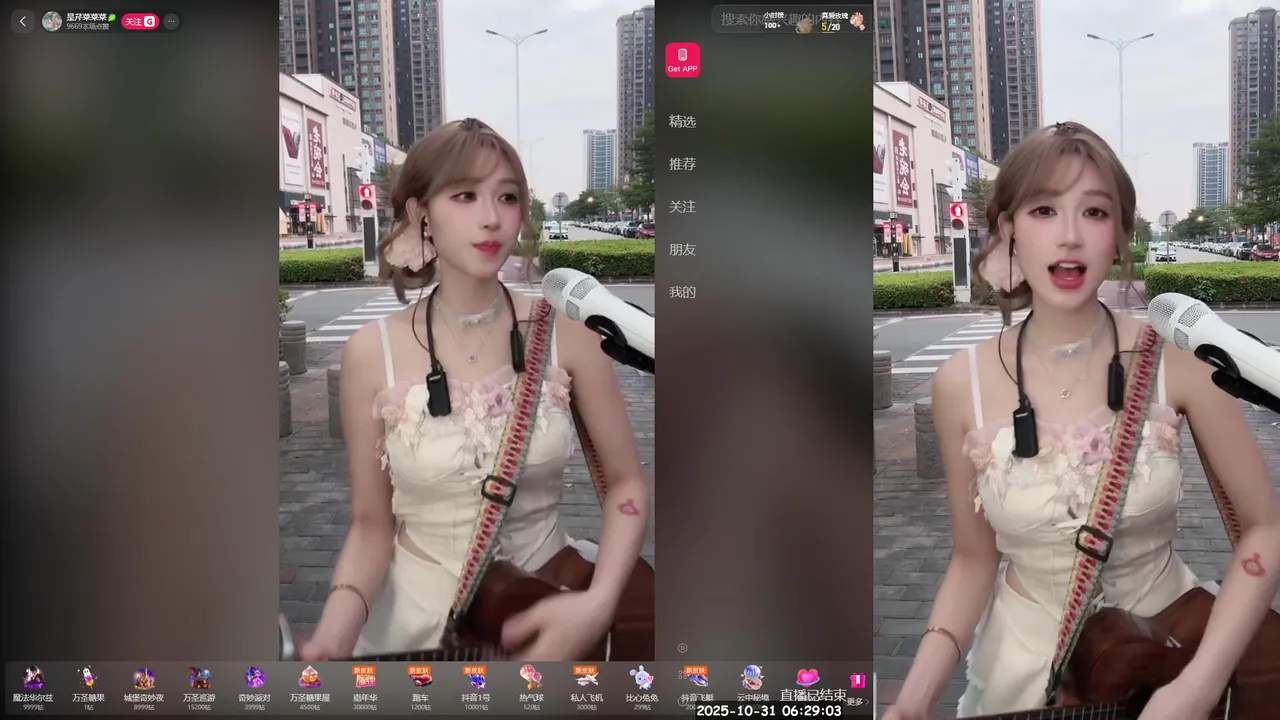Open the streamer's profile avatar
The image size is (1280, 720).
pos(52,21)
